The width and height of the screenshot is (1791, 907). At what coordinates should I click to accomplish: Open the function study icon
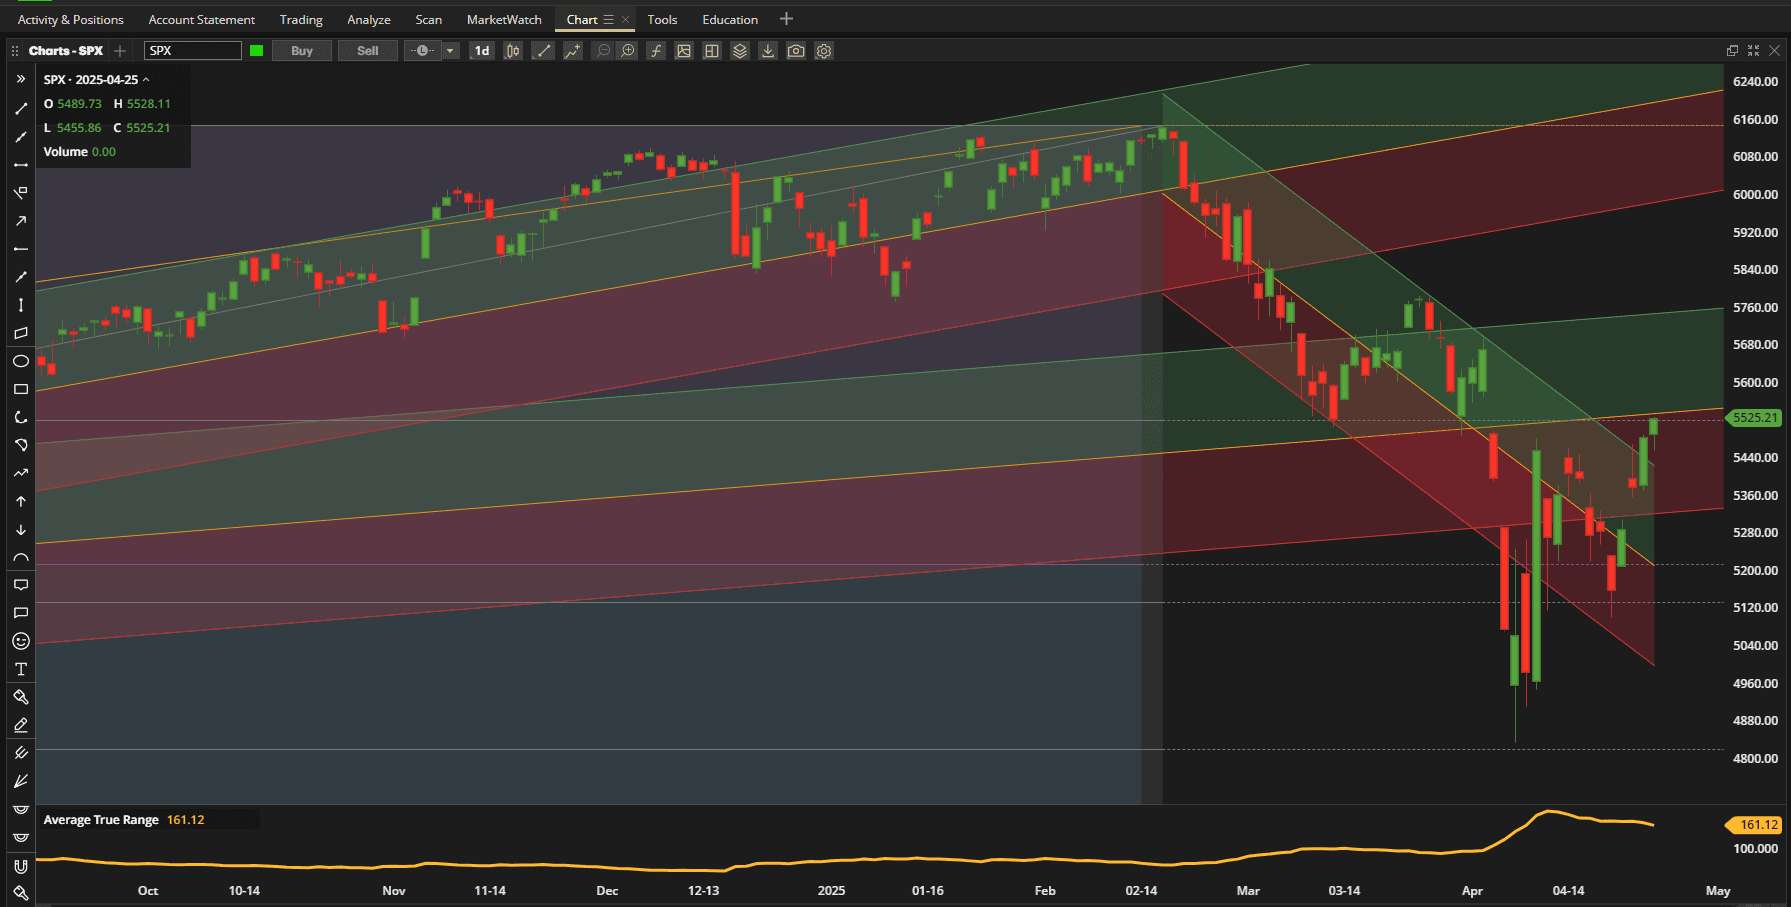[x=656, y=51]
